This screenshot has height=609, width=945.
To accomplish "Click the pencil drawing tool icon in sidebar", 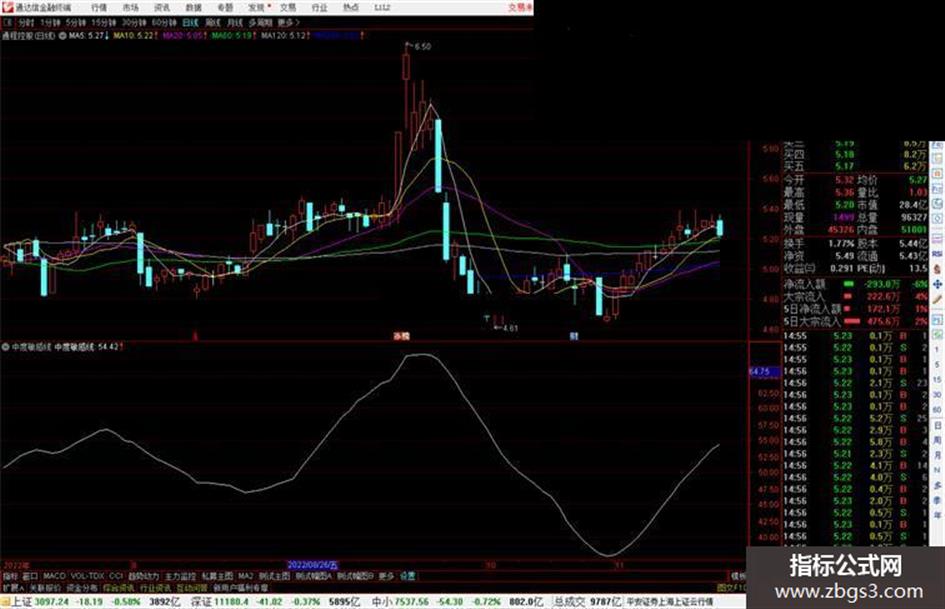I will tap(937, 299).
